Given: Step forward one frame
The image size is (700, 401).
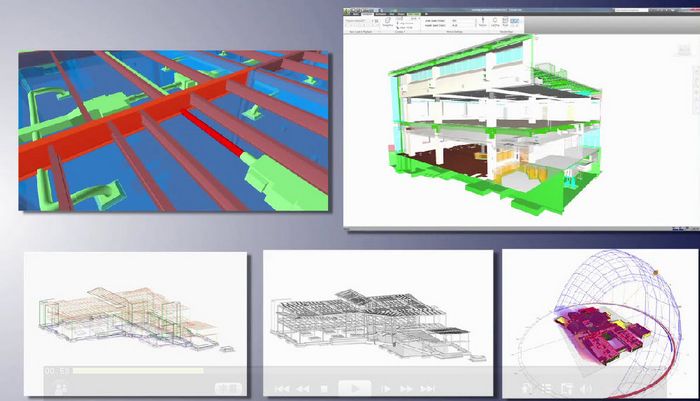Looking at the screenshot, I should pos(386,389).
